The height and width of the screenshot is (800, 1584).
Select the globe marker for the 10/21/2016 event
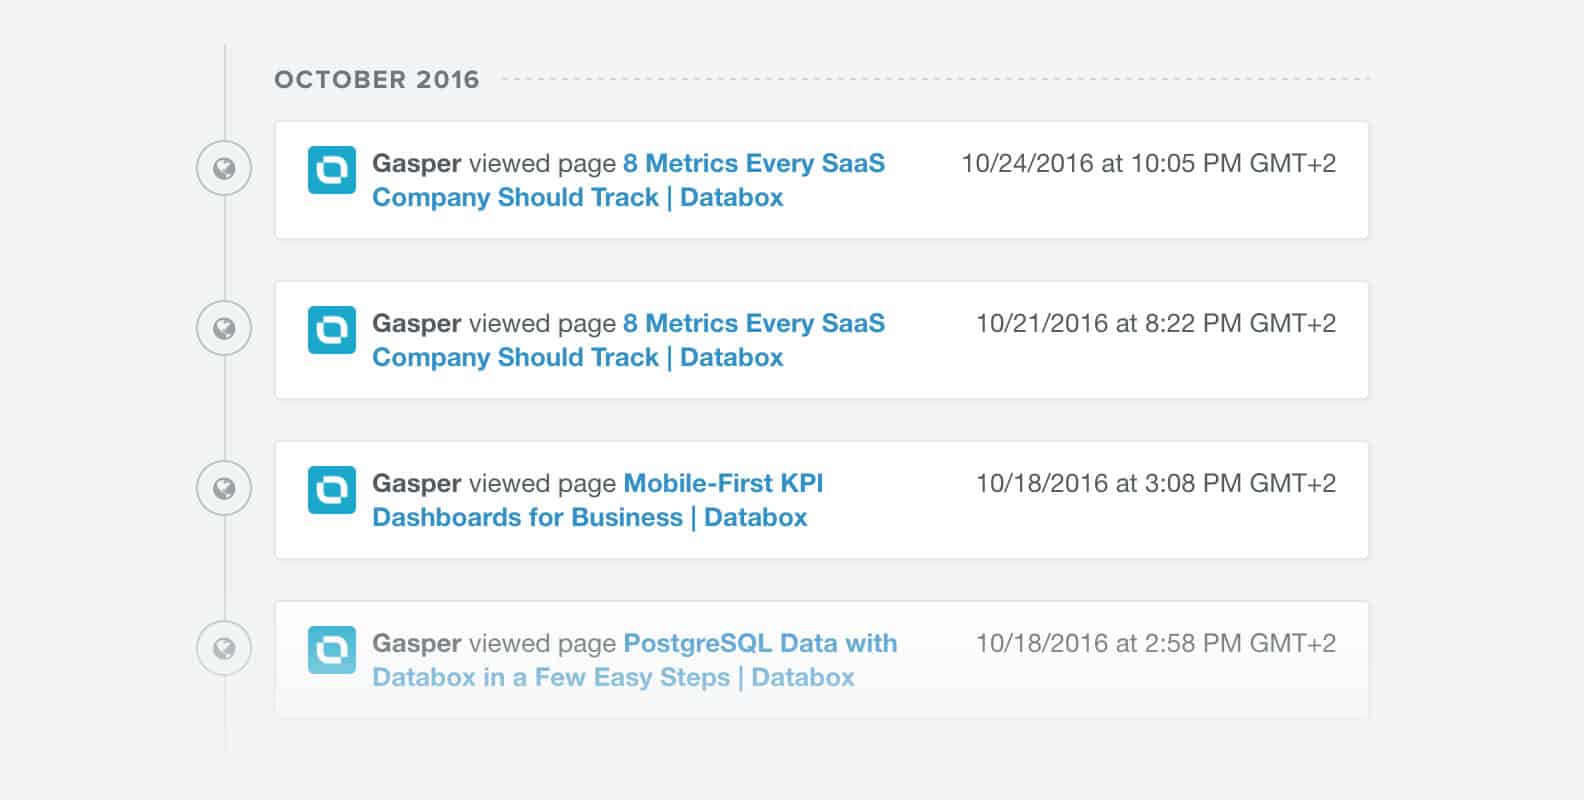224,328
